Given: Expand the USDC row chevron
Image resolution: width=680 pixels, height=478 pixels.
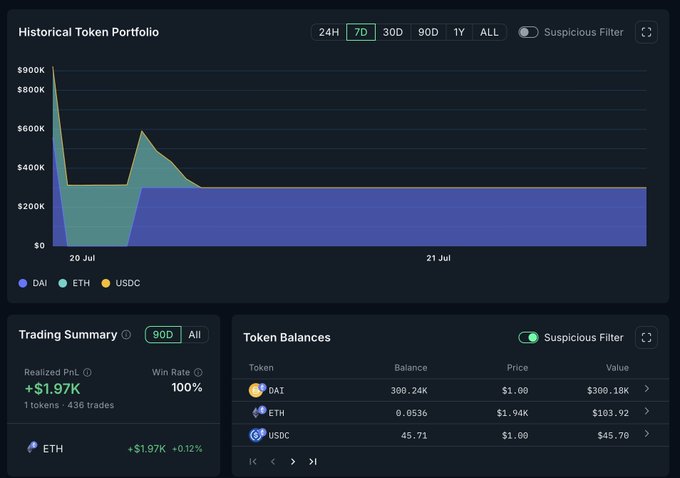Looking at the screenshot, I should 647,434.
